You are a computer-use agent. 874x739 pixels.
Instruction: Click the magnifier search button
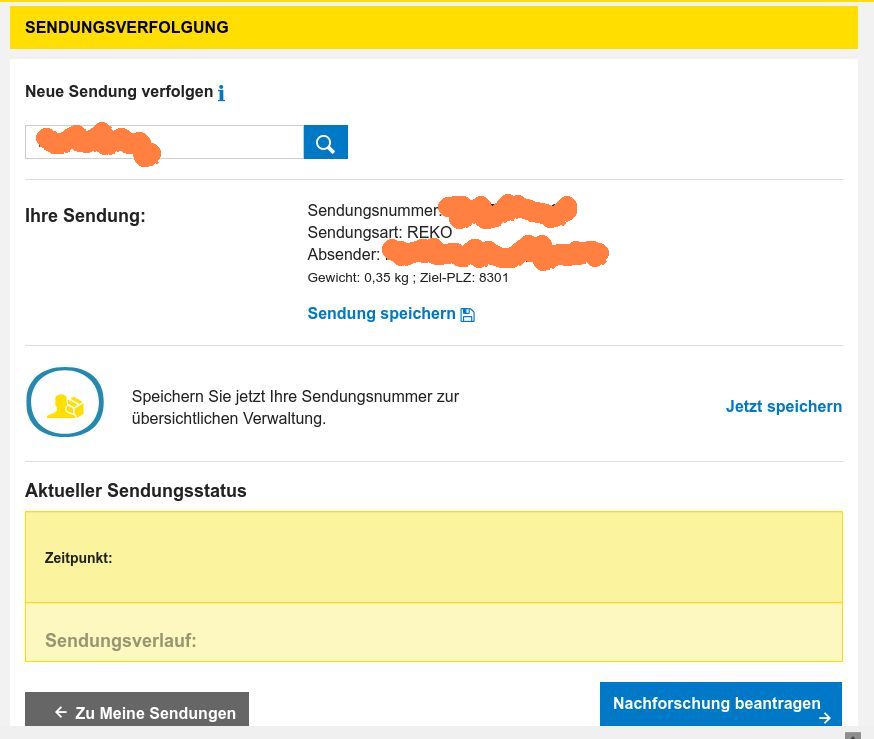(x=325, y=142)
